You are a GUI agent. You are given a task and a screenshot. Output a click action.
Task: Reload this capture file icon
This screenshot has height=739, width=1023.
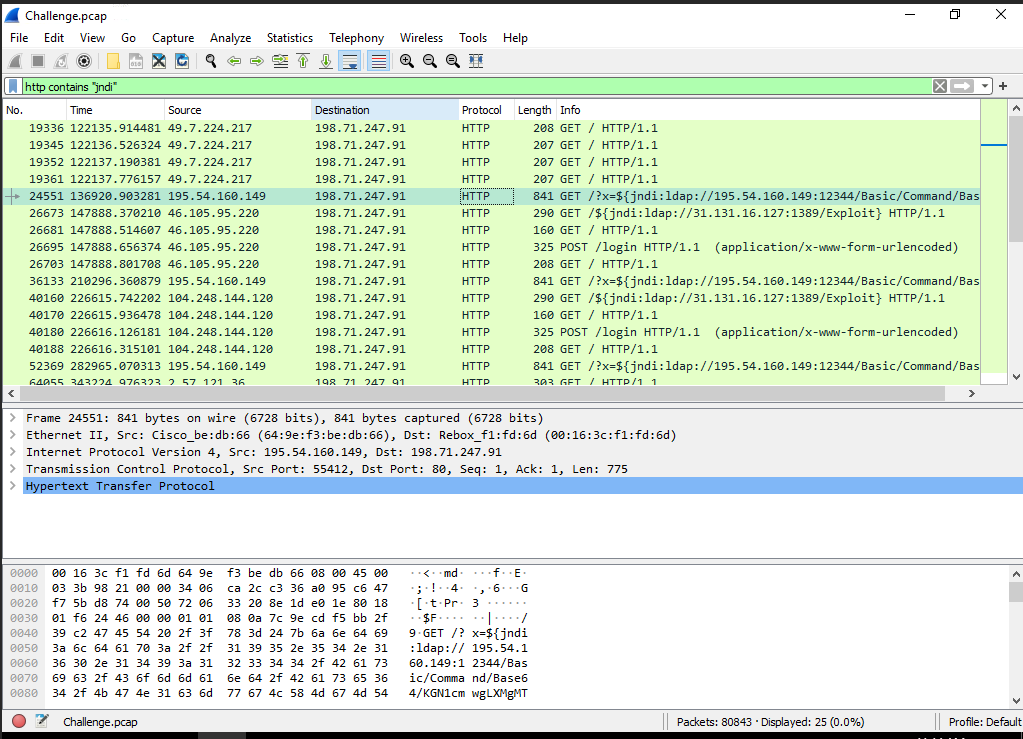182,61
